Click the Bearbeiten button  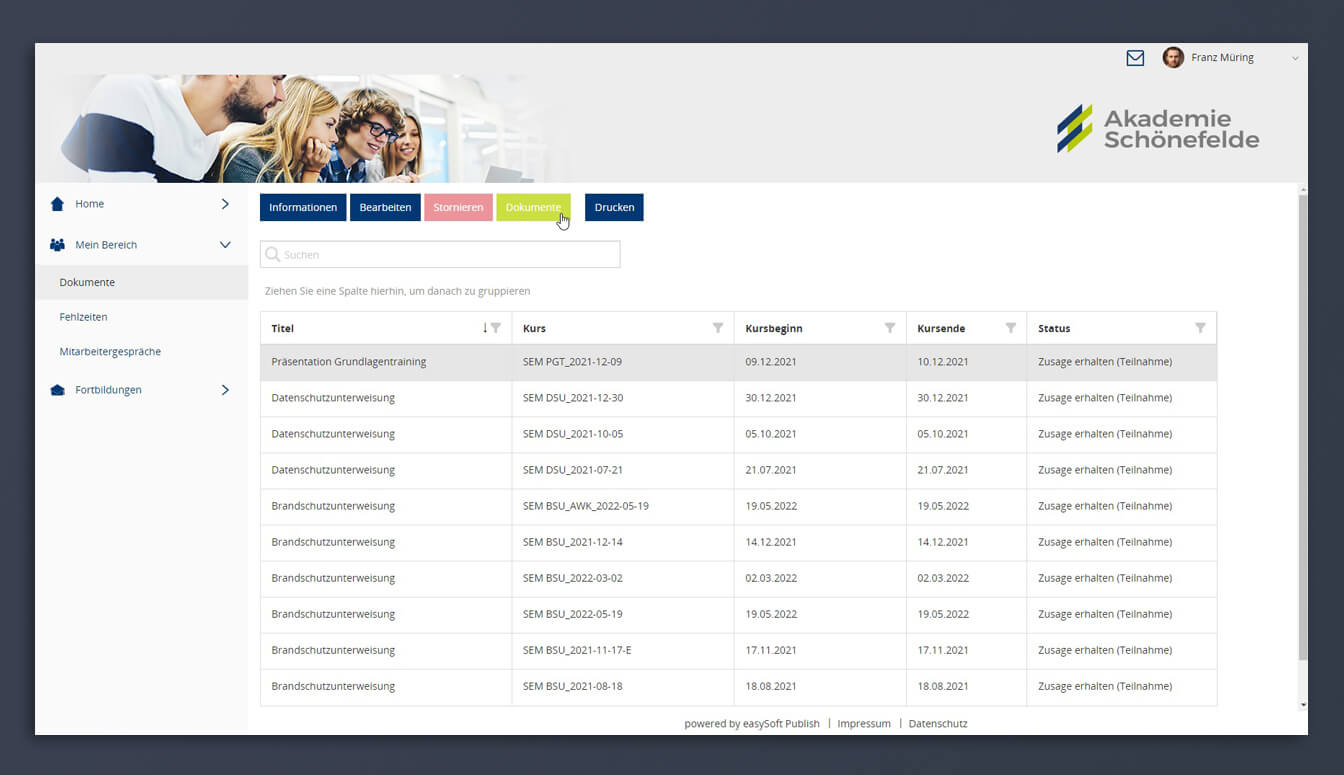coord(385,207)
